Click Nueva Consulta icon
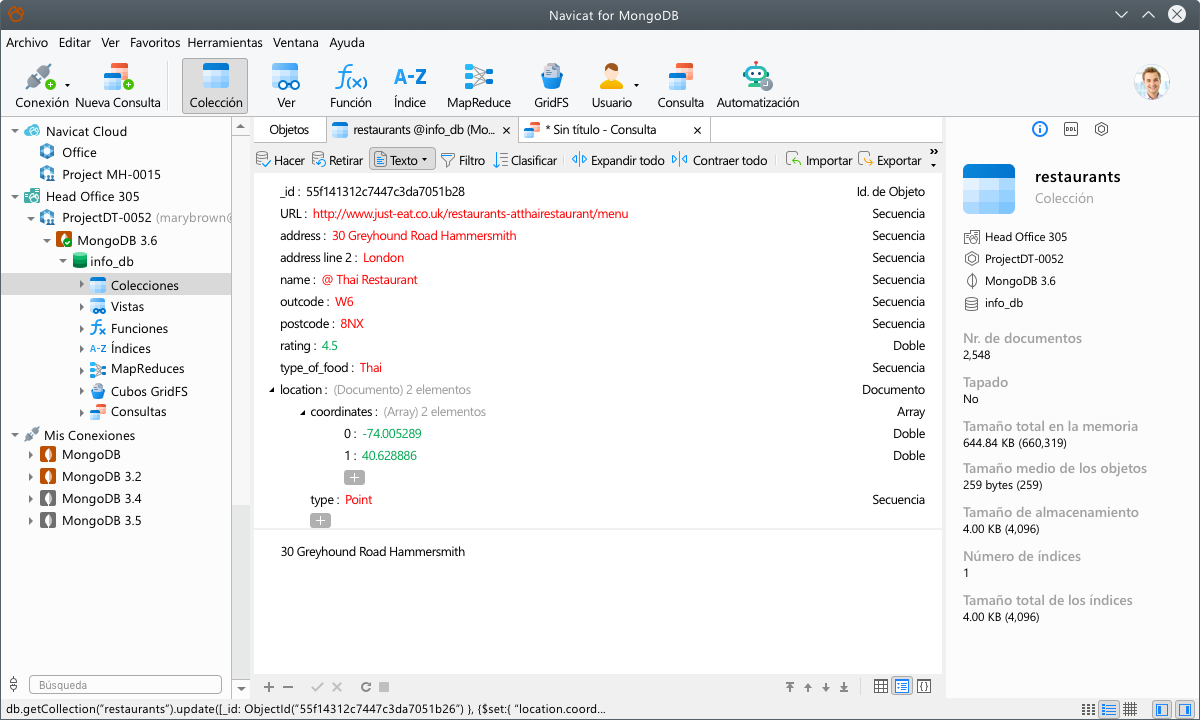This screenshot has width=1200, height=720. [x=118, y=86]
